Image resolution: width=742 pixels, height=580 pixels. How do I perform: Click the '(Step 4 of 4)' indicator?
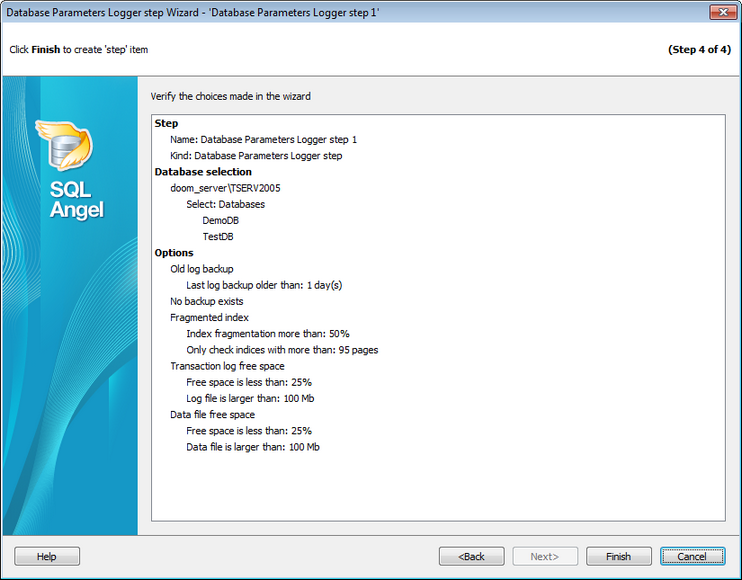[x=699, y=50]
